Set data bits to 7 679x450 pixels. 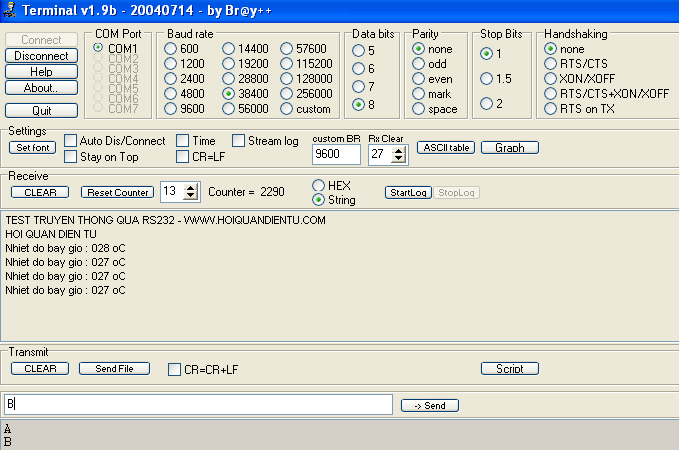coord(359,87)
